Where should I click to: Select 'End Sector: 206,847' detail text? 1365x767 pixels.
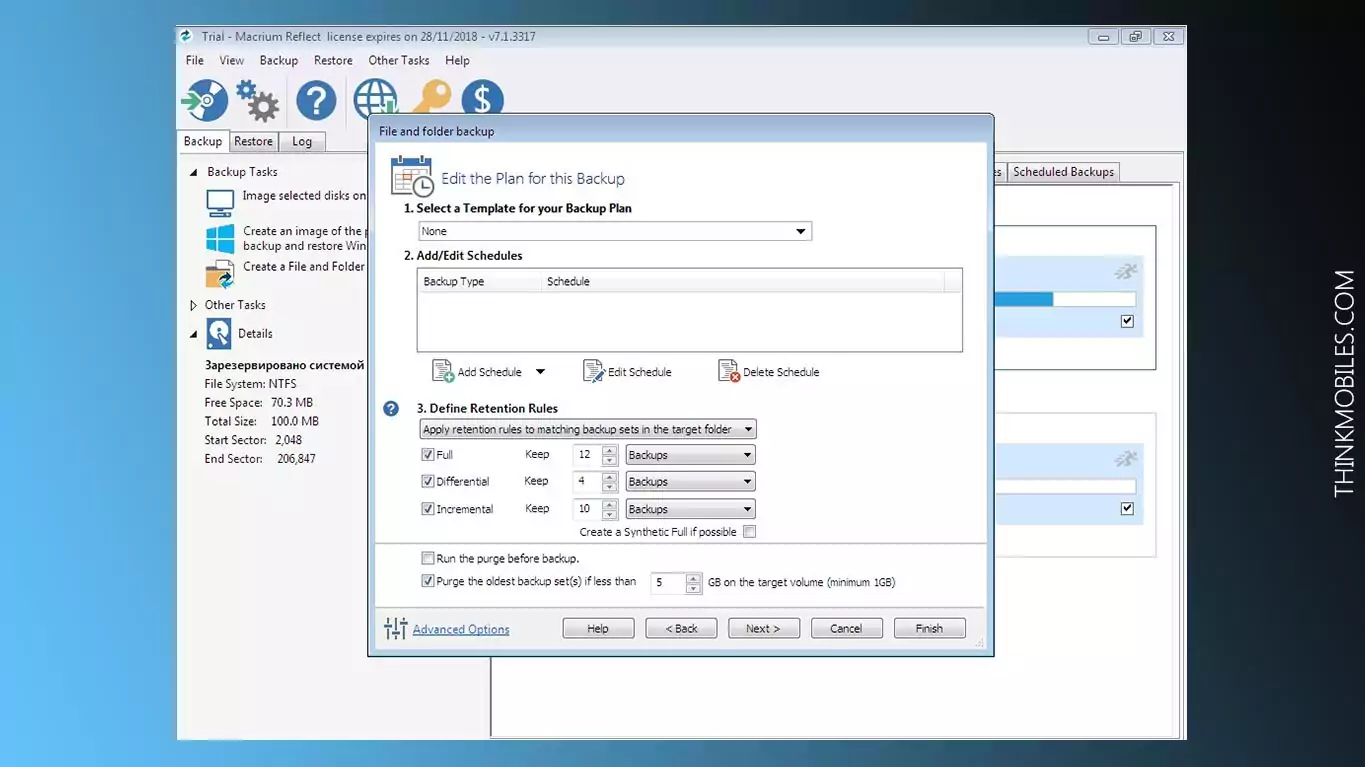[260, 459]
